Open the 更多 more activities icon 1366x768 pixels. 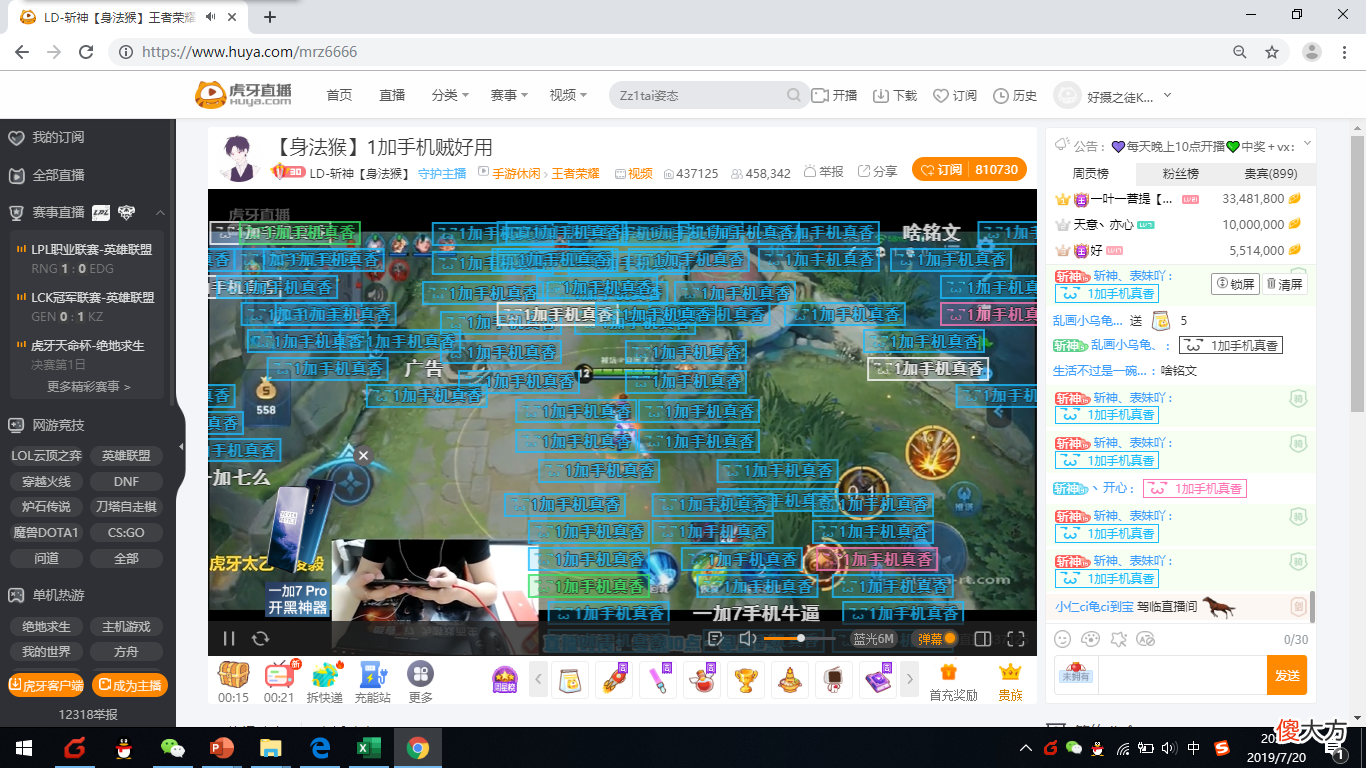(x=420, y=676)
